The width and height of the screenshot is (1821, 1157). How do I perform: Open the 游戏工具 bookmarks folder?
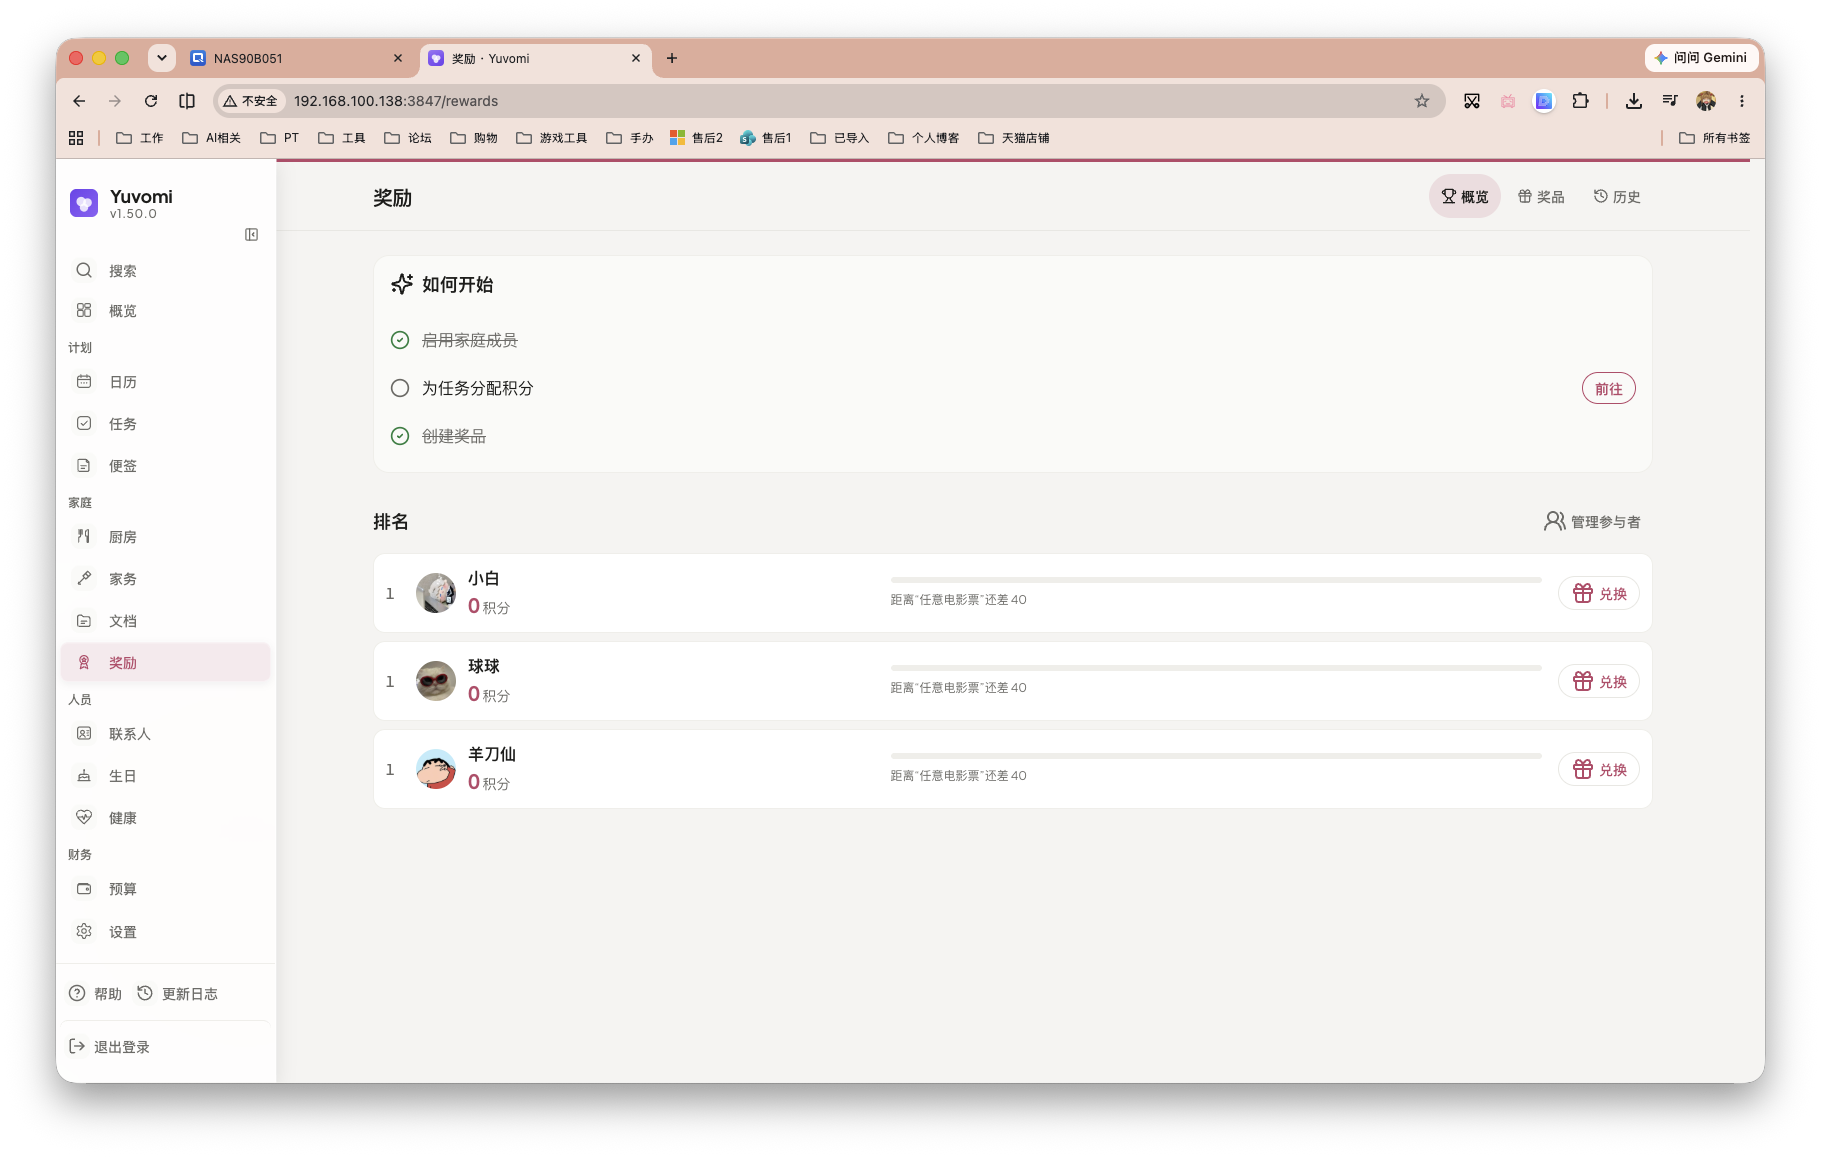[552, 138]
